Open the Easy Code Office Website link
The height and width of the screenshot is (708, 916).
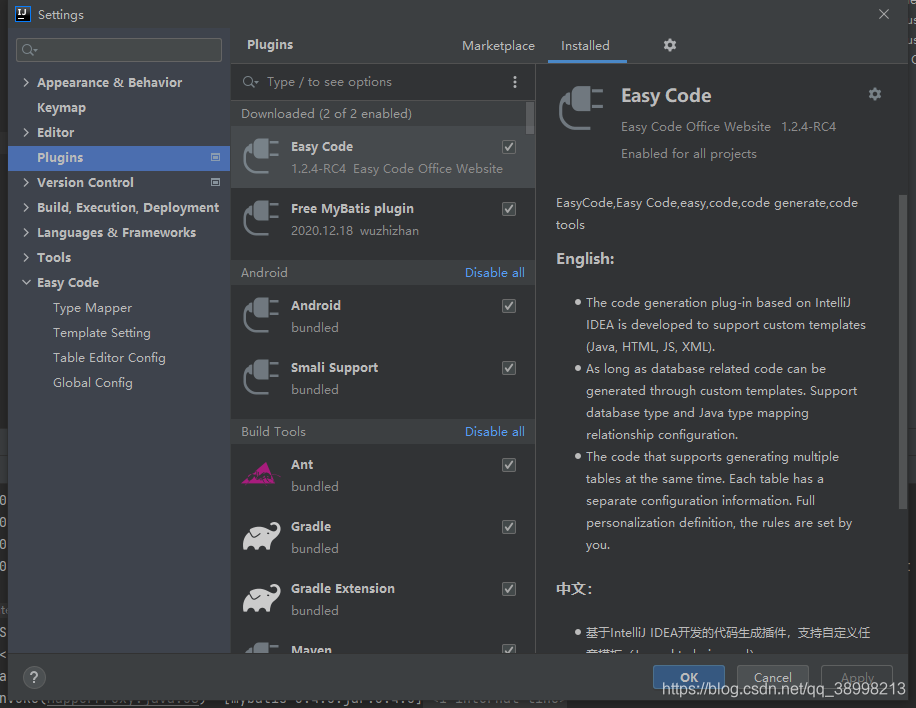695,127
